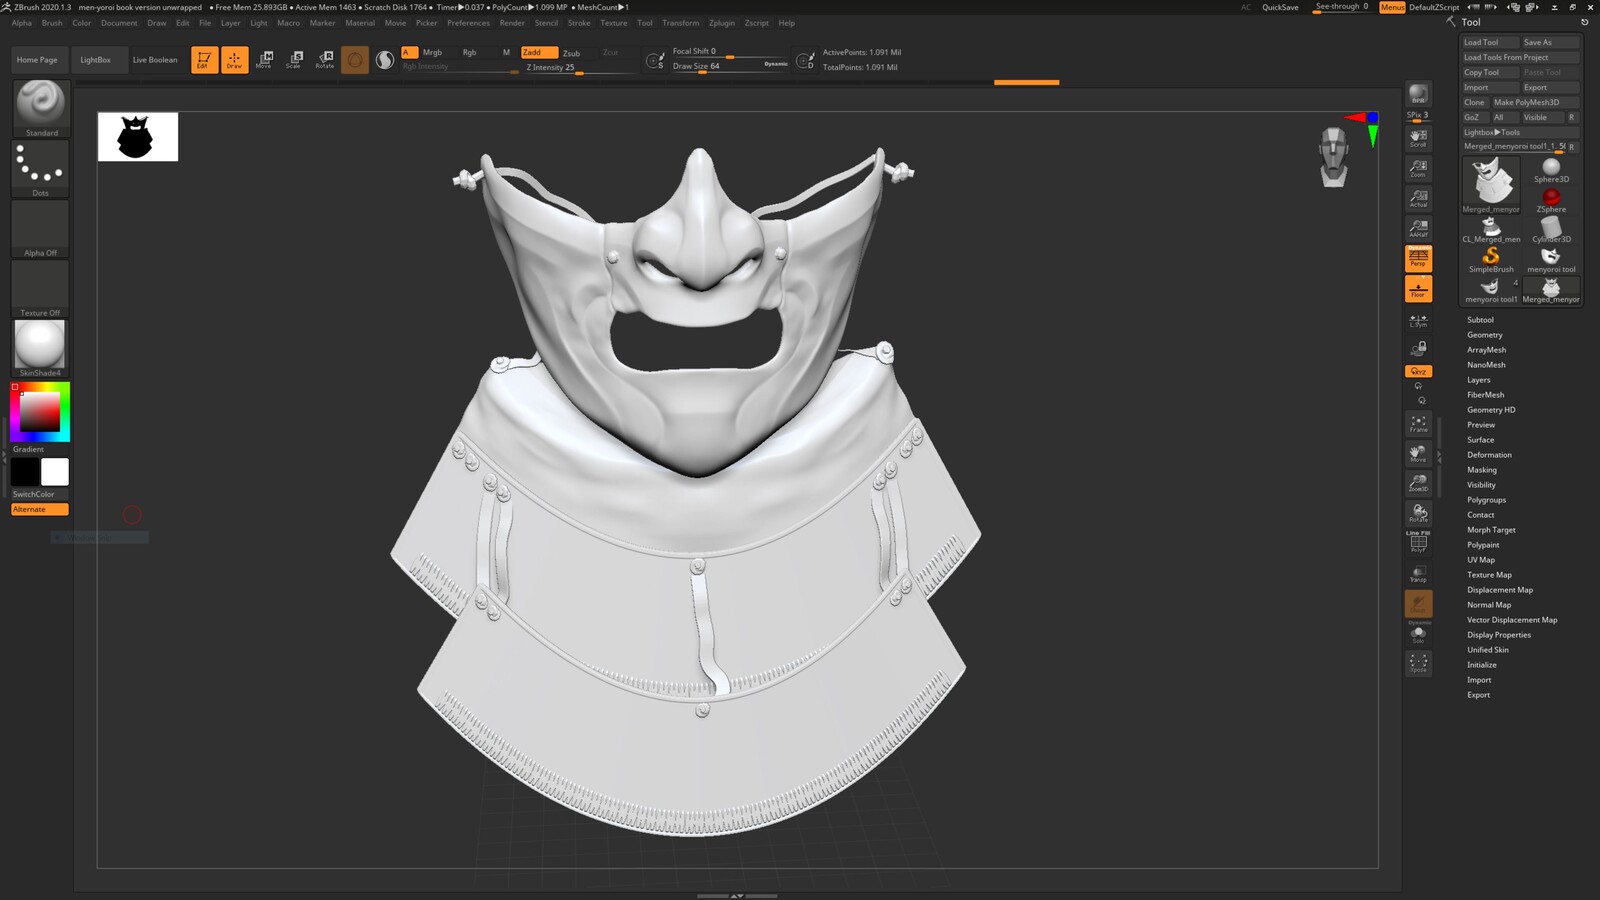Click the LightBox button
This screenshot has width=1600, height=900.
pos(96,60)
